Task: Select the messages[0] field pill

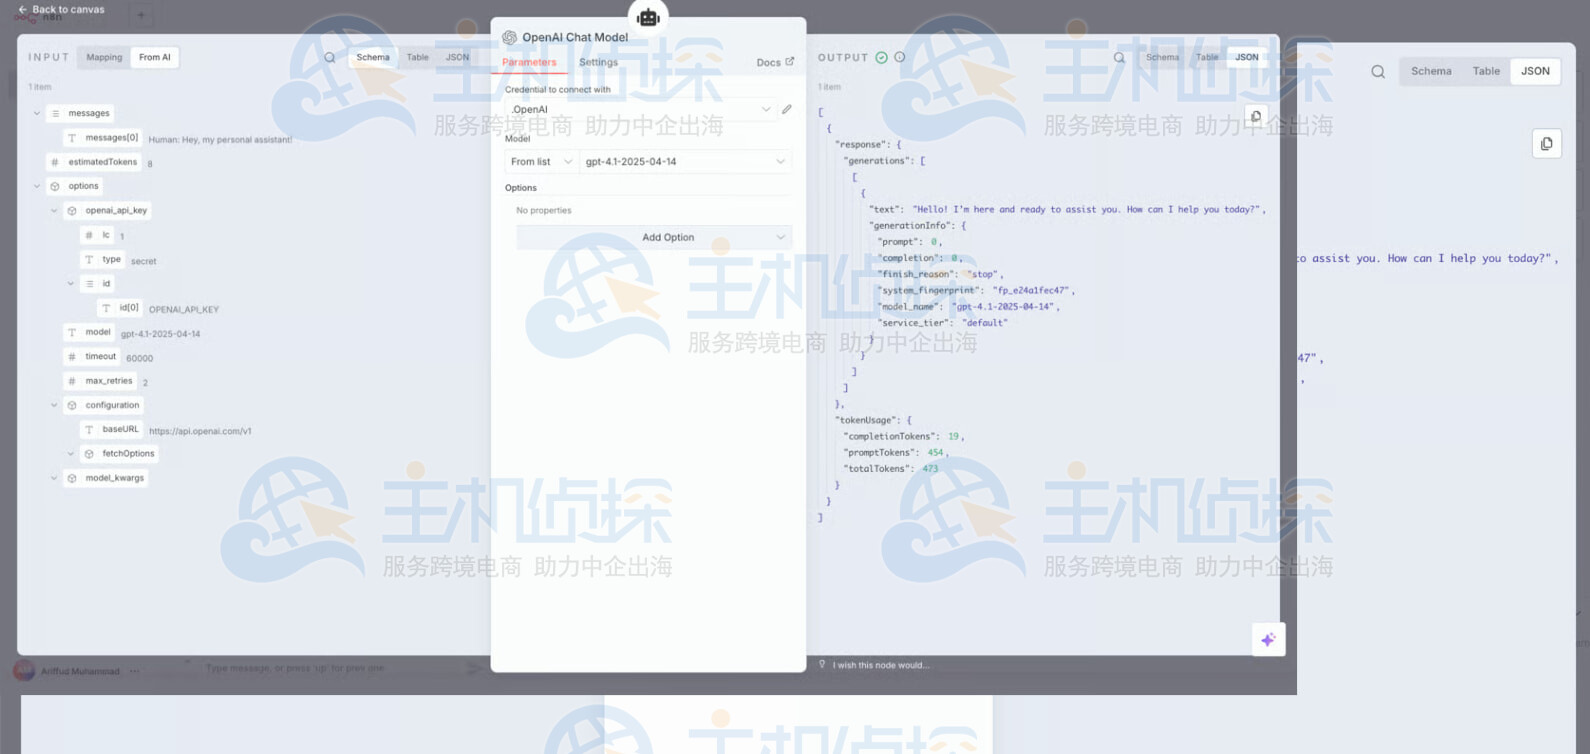Action: [x=102, y=138]
